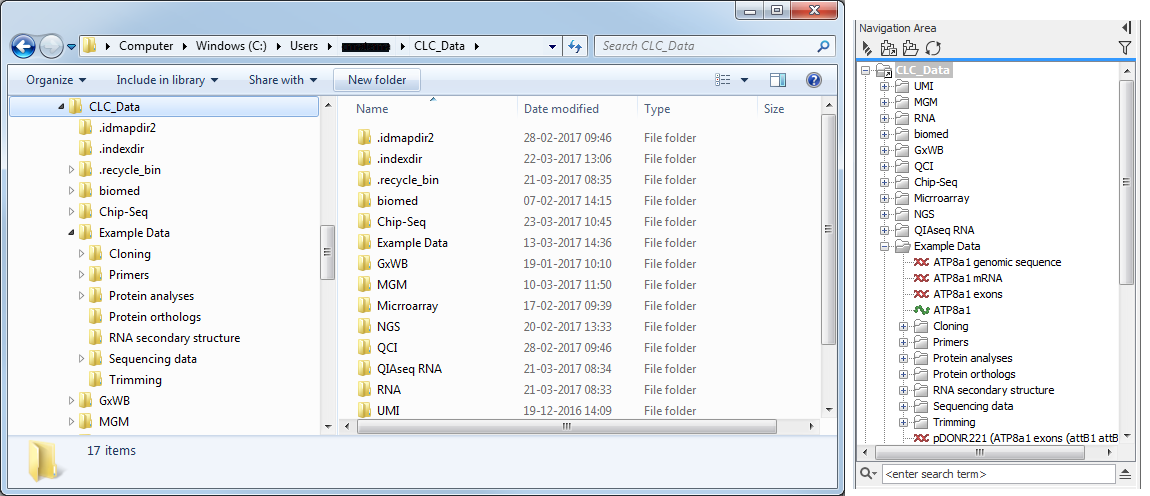The image size is (1150, 496).
Task: Open the Share with menu
Action: (282, 80)
